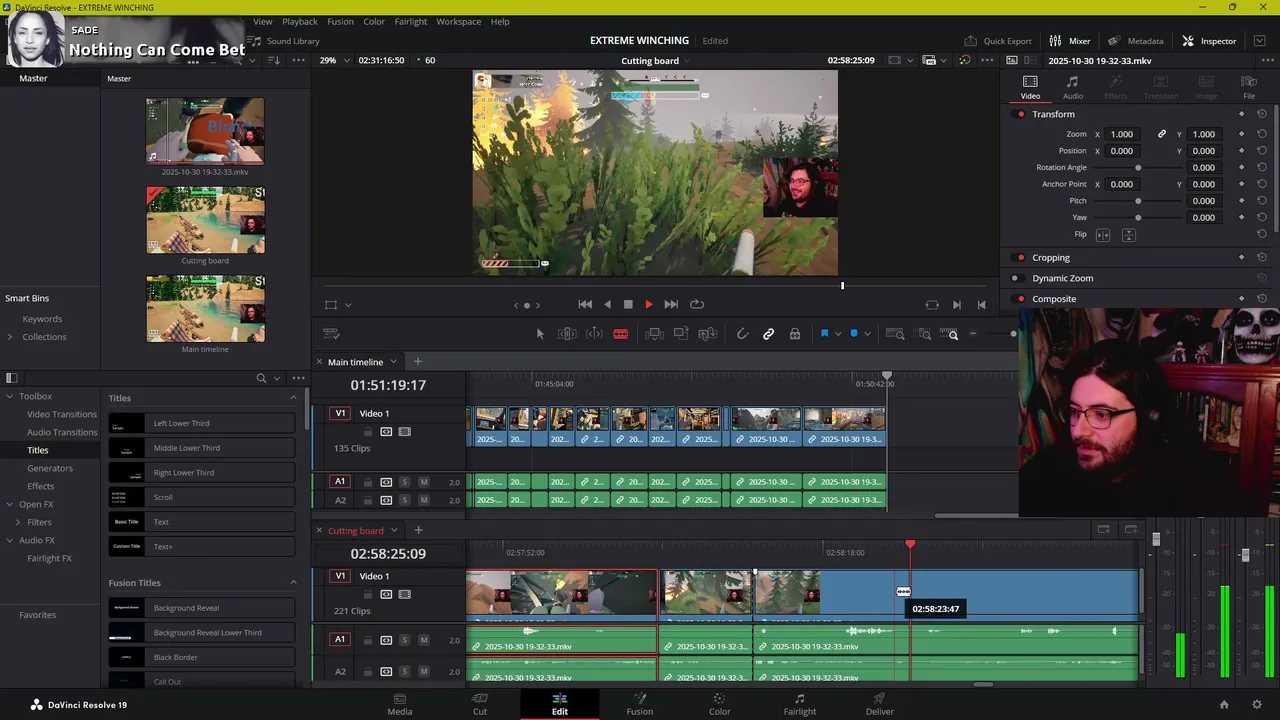The width and height of the screenshot is (1280, 720).
Task: Select Video Transitions in Toolbox
Action: tap(62, 414)
